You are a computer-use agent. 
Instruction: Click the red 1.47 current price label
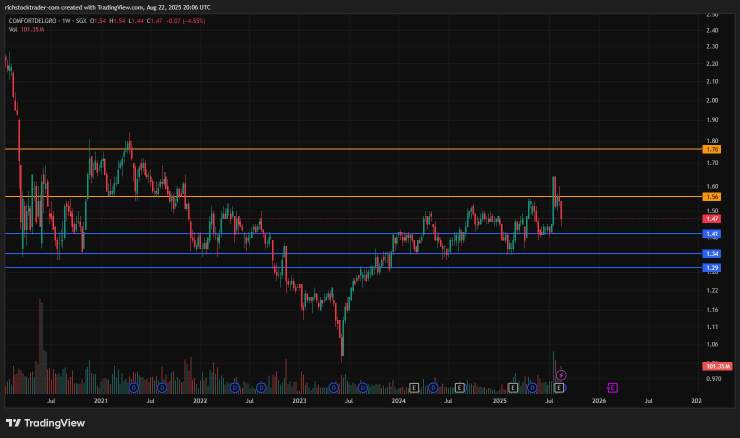pyautogui.click(x=712, y=219)
